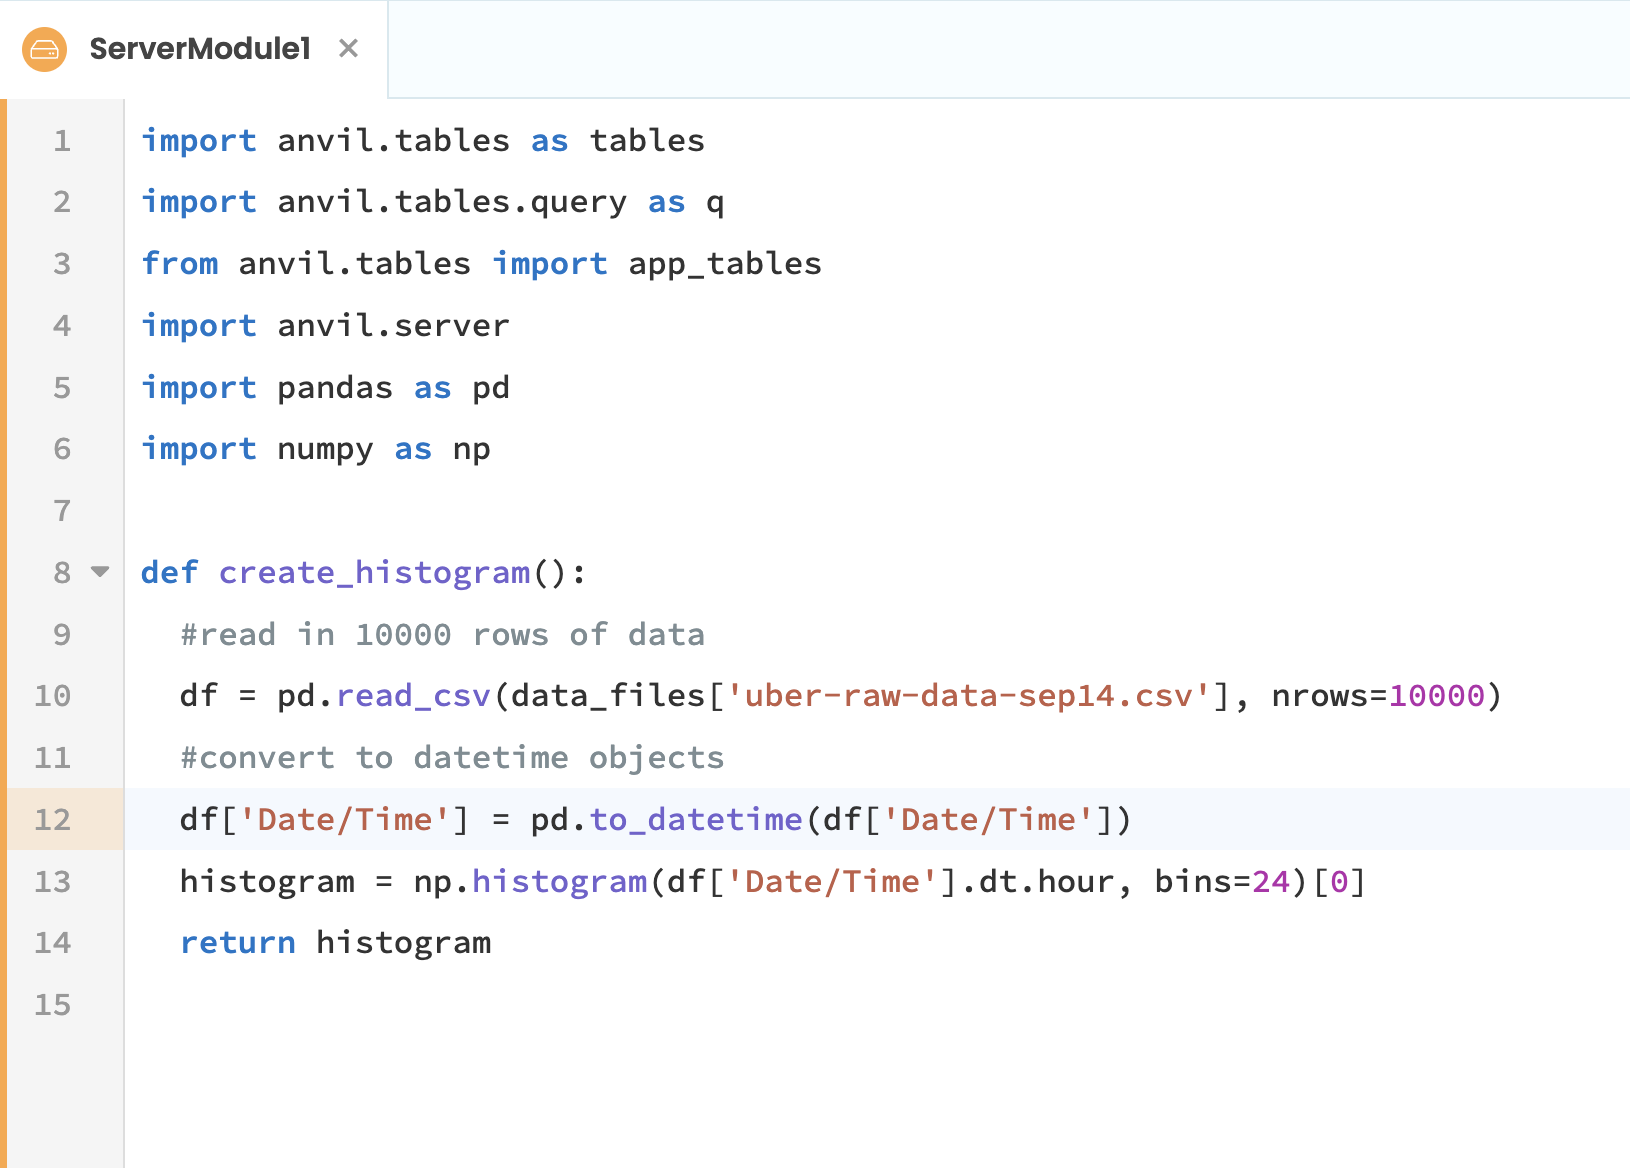Image resolution: width=1630 pixels, height=1168 pixels.
Task: Click the orange server module icon
Action: tap(44, 49)
